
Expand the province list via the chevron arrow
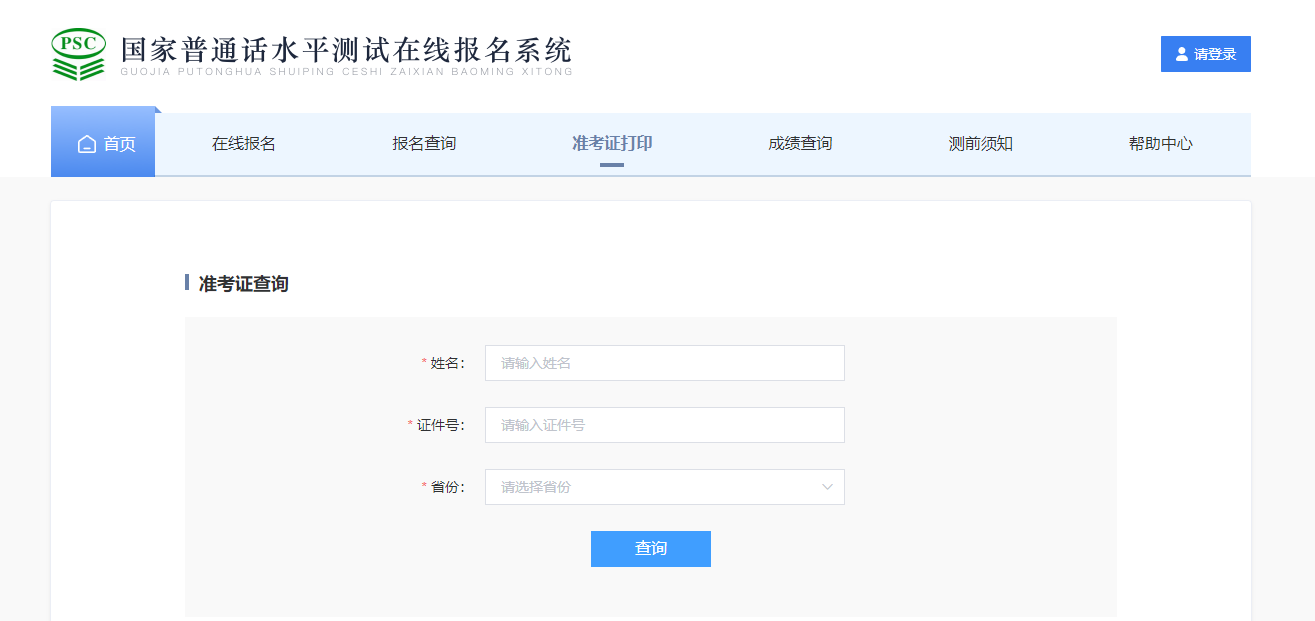pos(827,487)
